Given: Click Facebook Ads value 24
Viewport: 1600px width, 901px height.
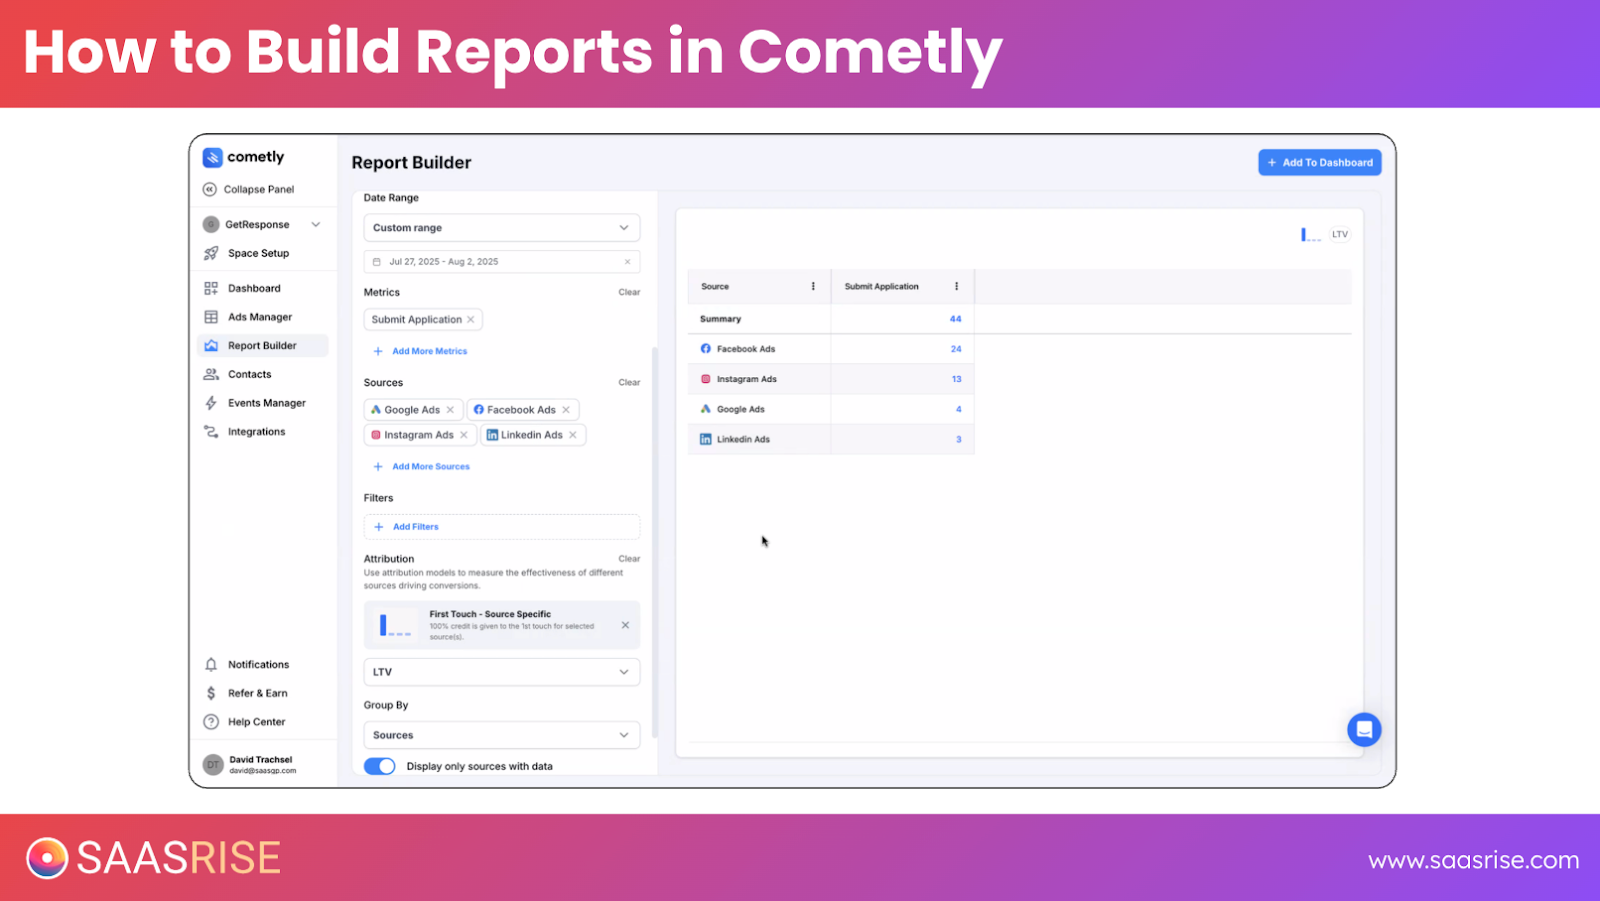Looking at the screenshot, I should 956,349.
